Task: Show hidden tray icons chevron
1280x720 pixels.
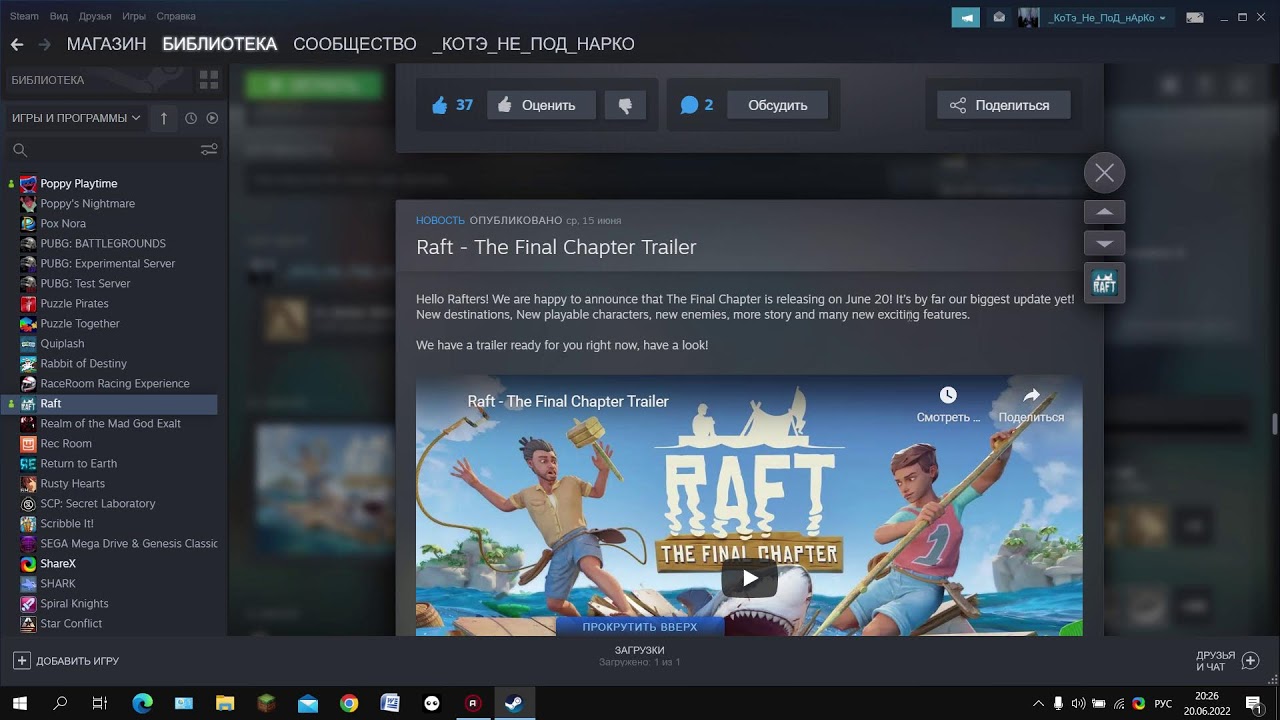Action: click(x=1038, y=703)
